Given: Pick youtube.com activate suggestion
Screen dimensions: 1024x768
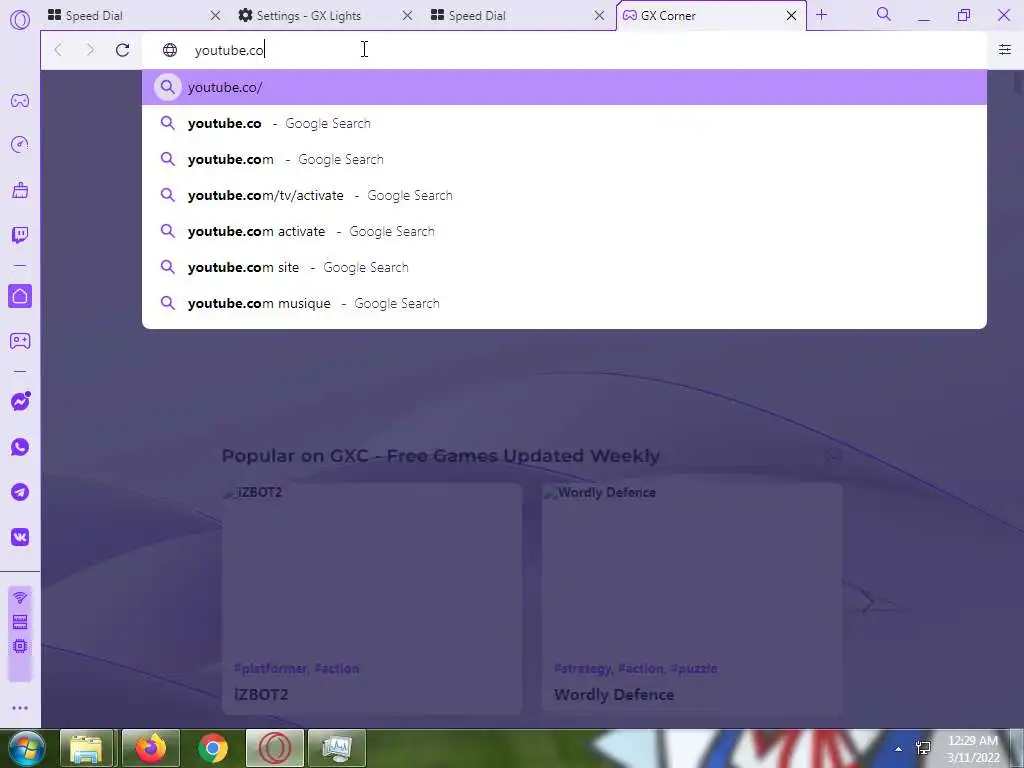Looking at the screenshot, I should click(x=564, y=231).
